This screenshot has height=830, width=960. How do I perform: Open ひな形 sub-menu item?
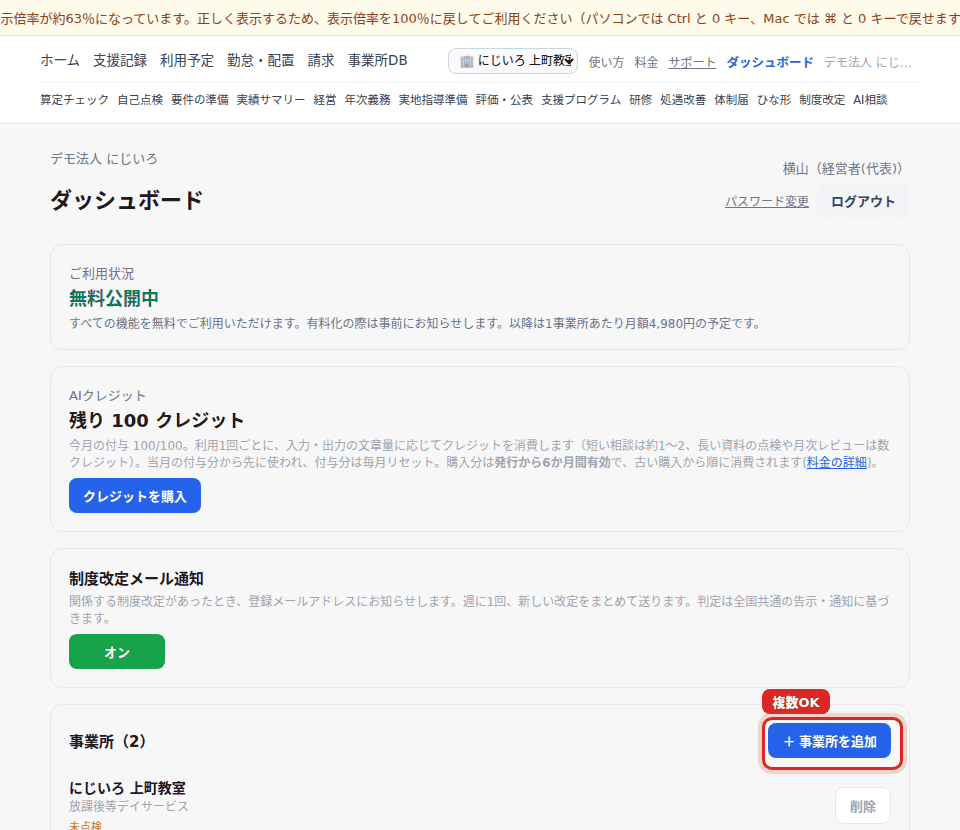click(x=774, y=100)
